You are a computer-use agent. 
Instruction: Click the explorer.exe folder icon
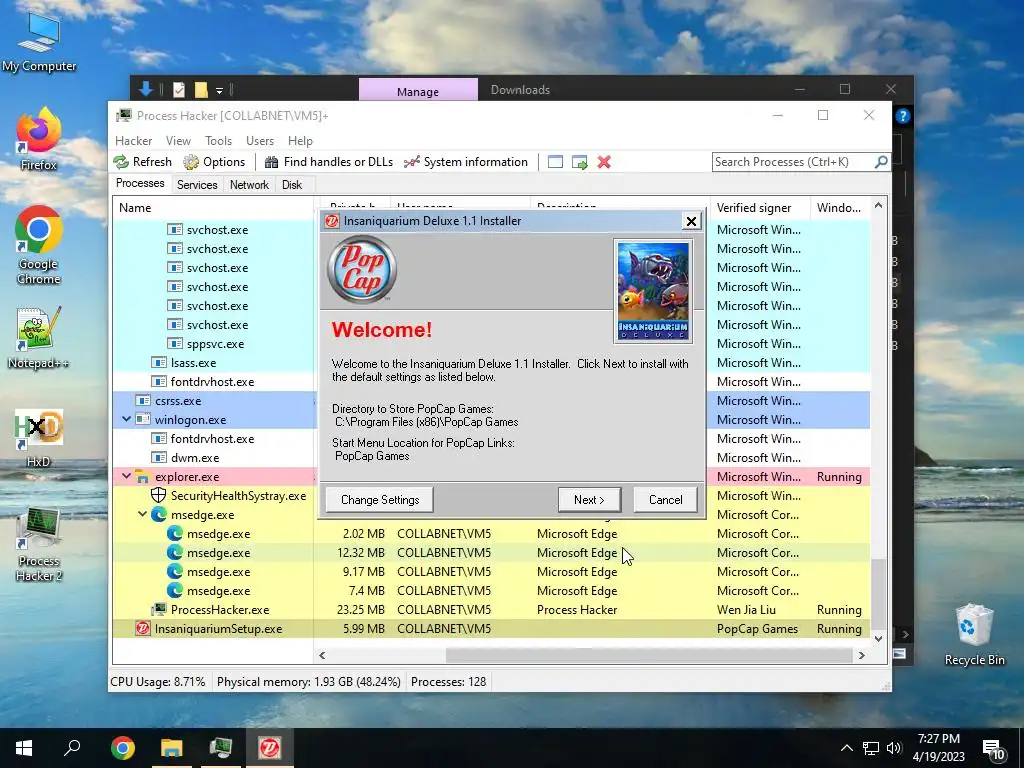click(142, 477)
